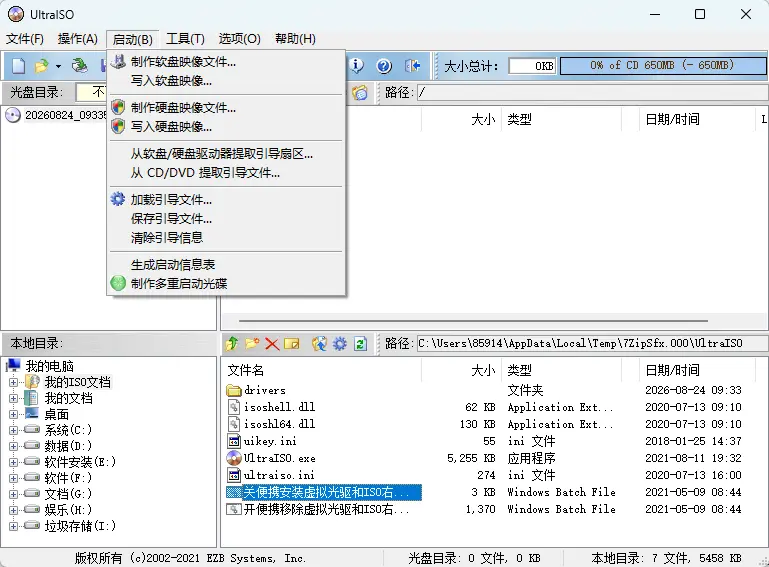769x567 pixels.
Task: Select 我的电脑 in local tree
Action: [49, 366]
